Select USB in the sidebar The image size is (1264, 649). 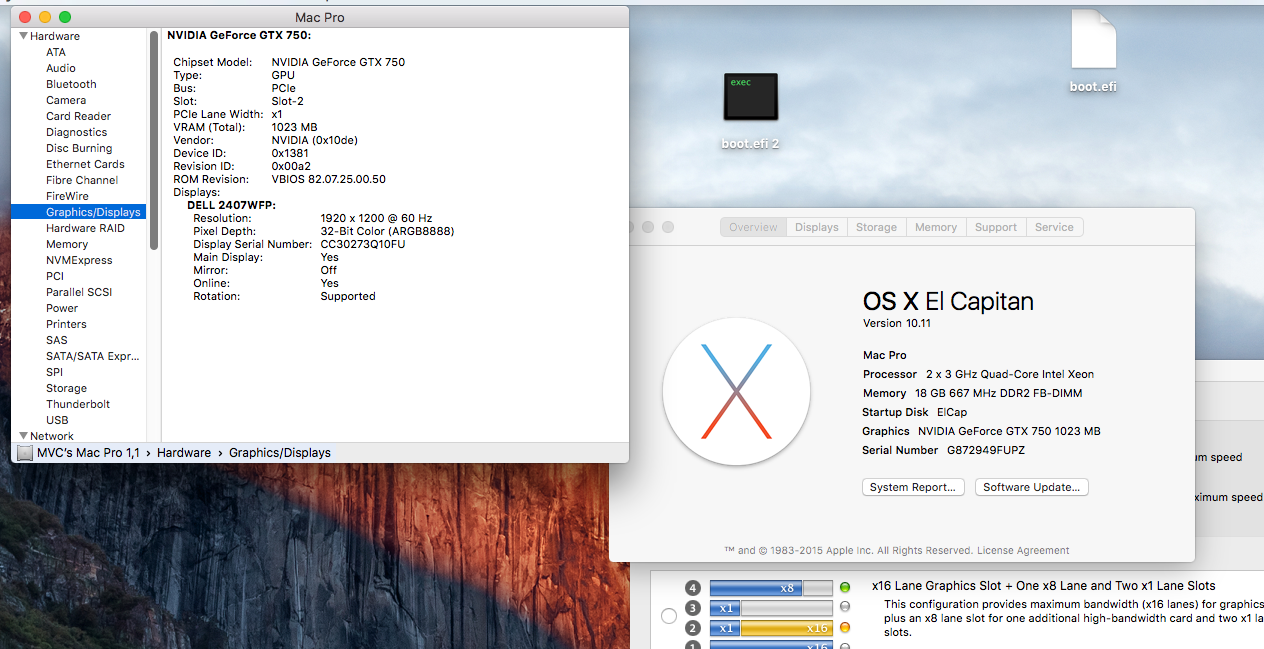point(57,420)
